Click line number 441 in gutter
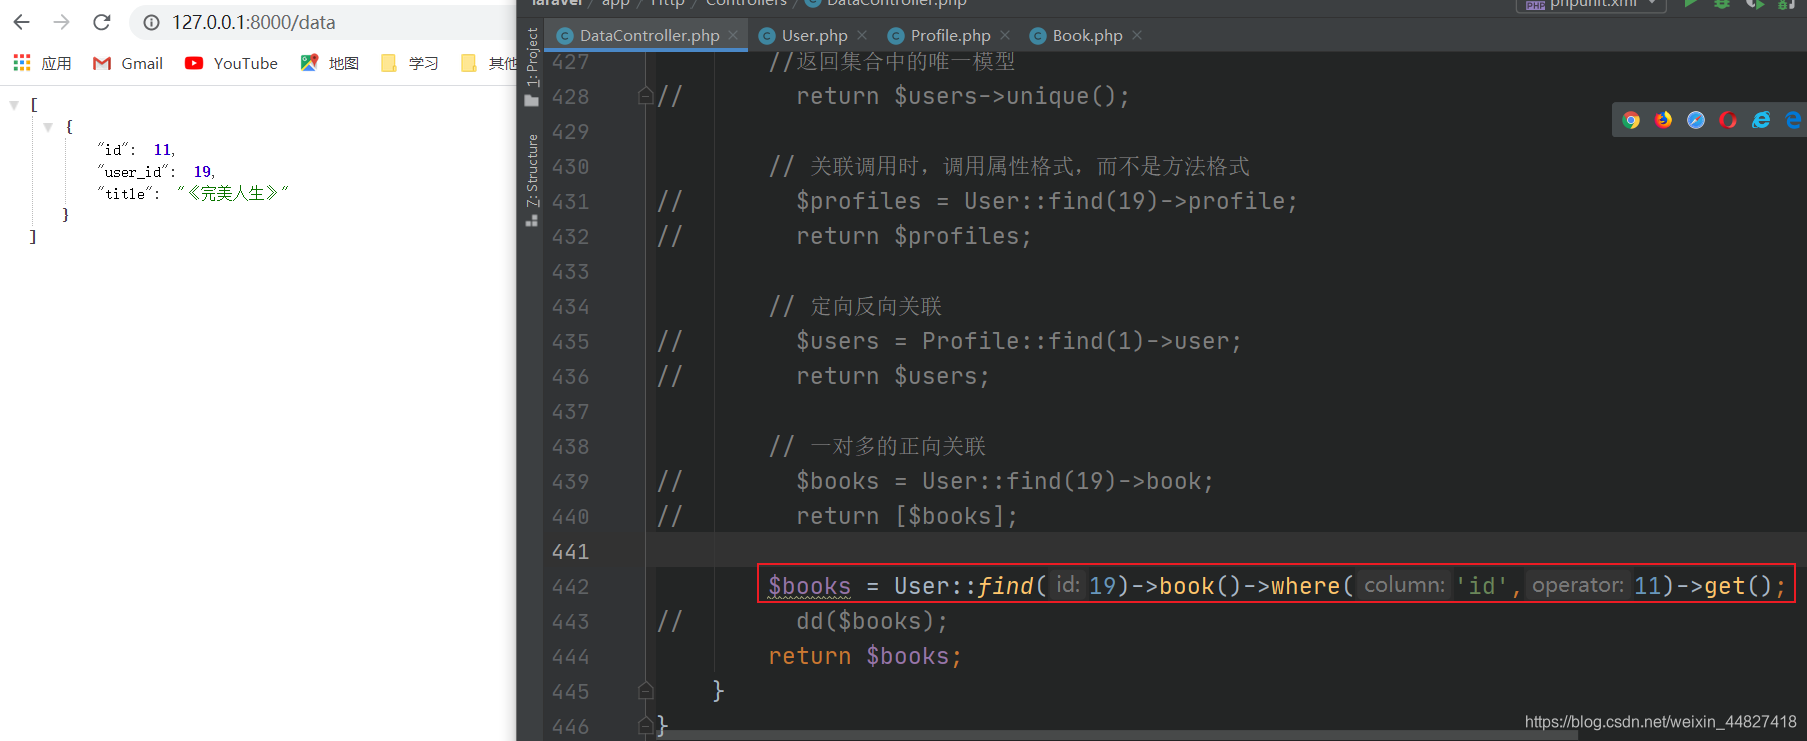The height and width of the screenshot is (741, 1807). [570, 552]
